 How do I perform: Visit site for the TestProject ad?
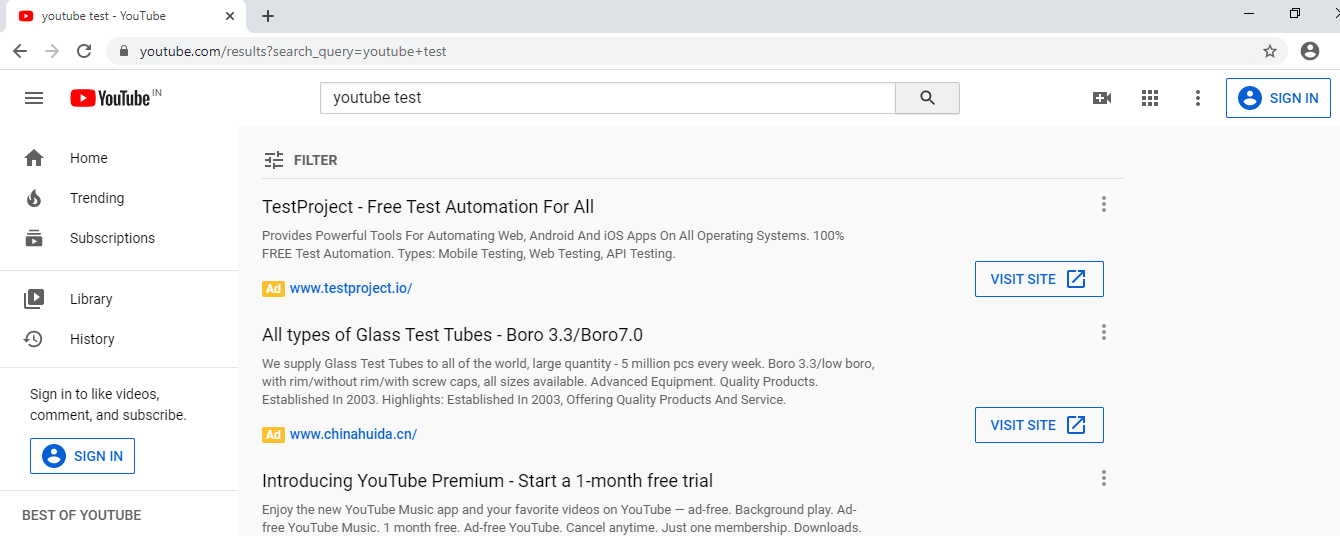coord(1039,279)
